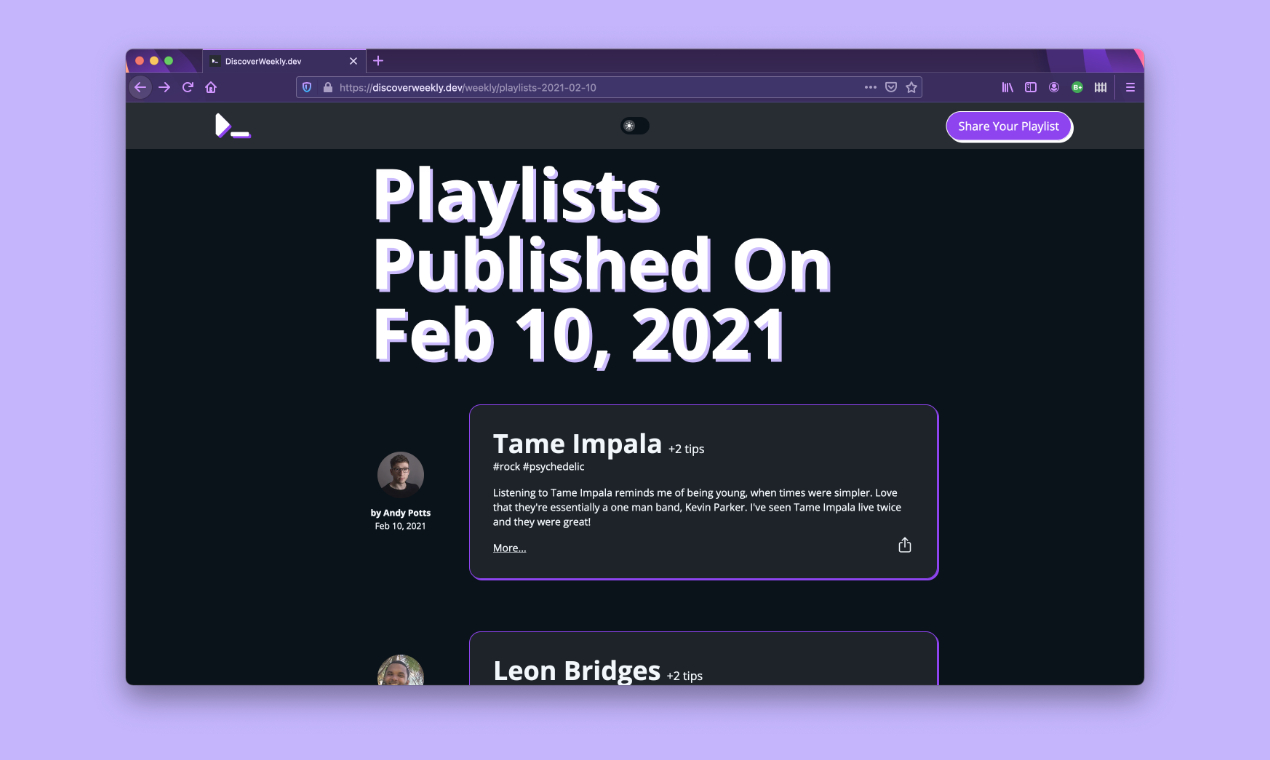
Task: Open the Firefox hamburger menu
Action: pos(1130,87)
